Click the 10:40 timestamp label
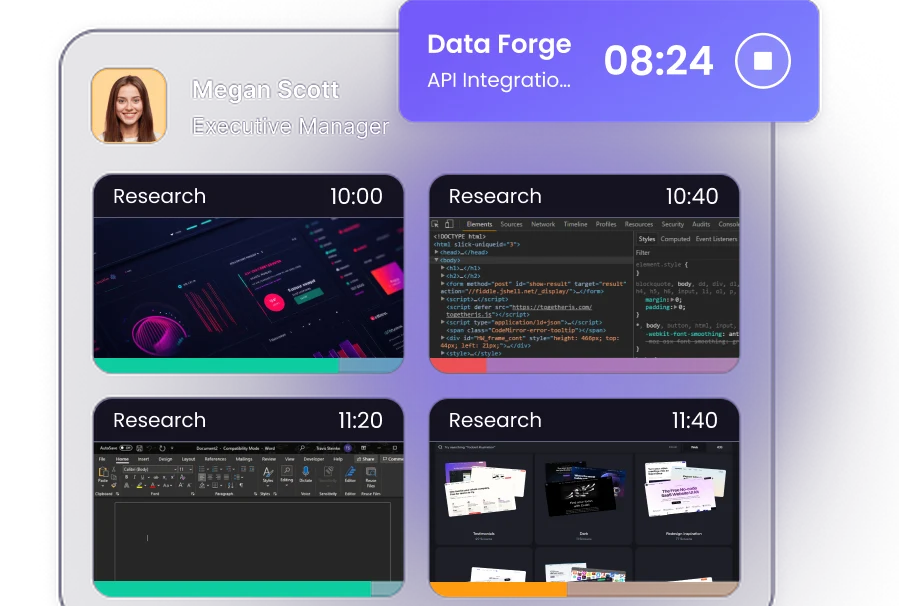This screenshot has width=899, height=606. tap(691, 196)
